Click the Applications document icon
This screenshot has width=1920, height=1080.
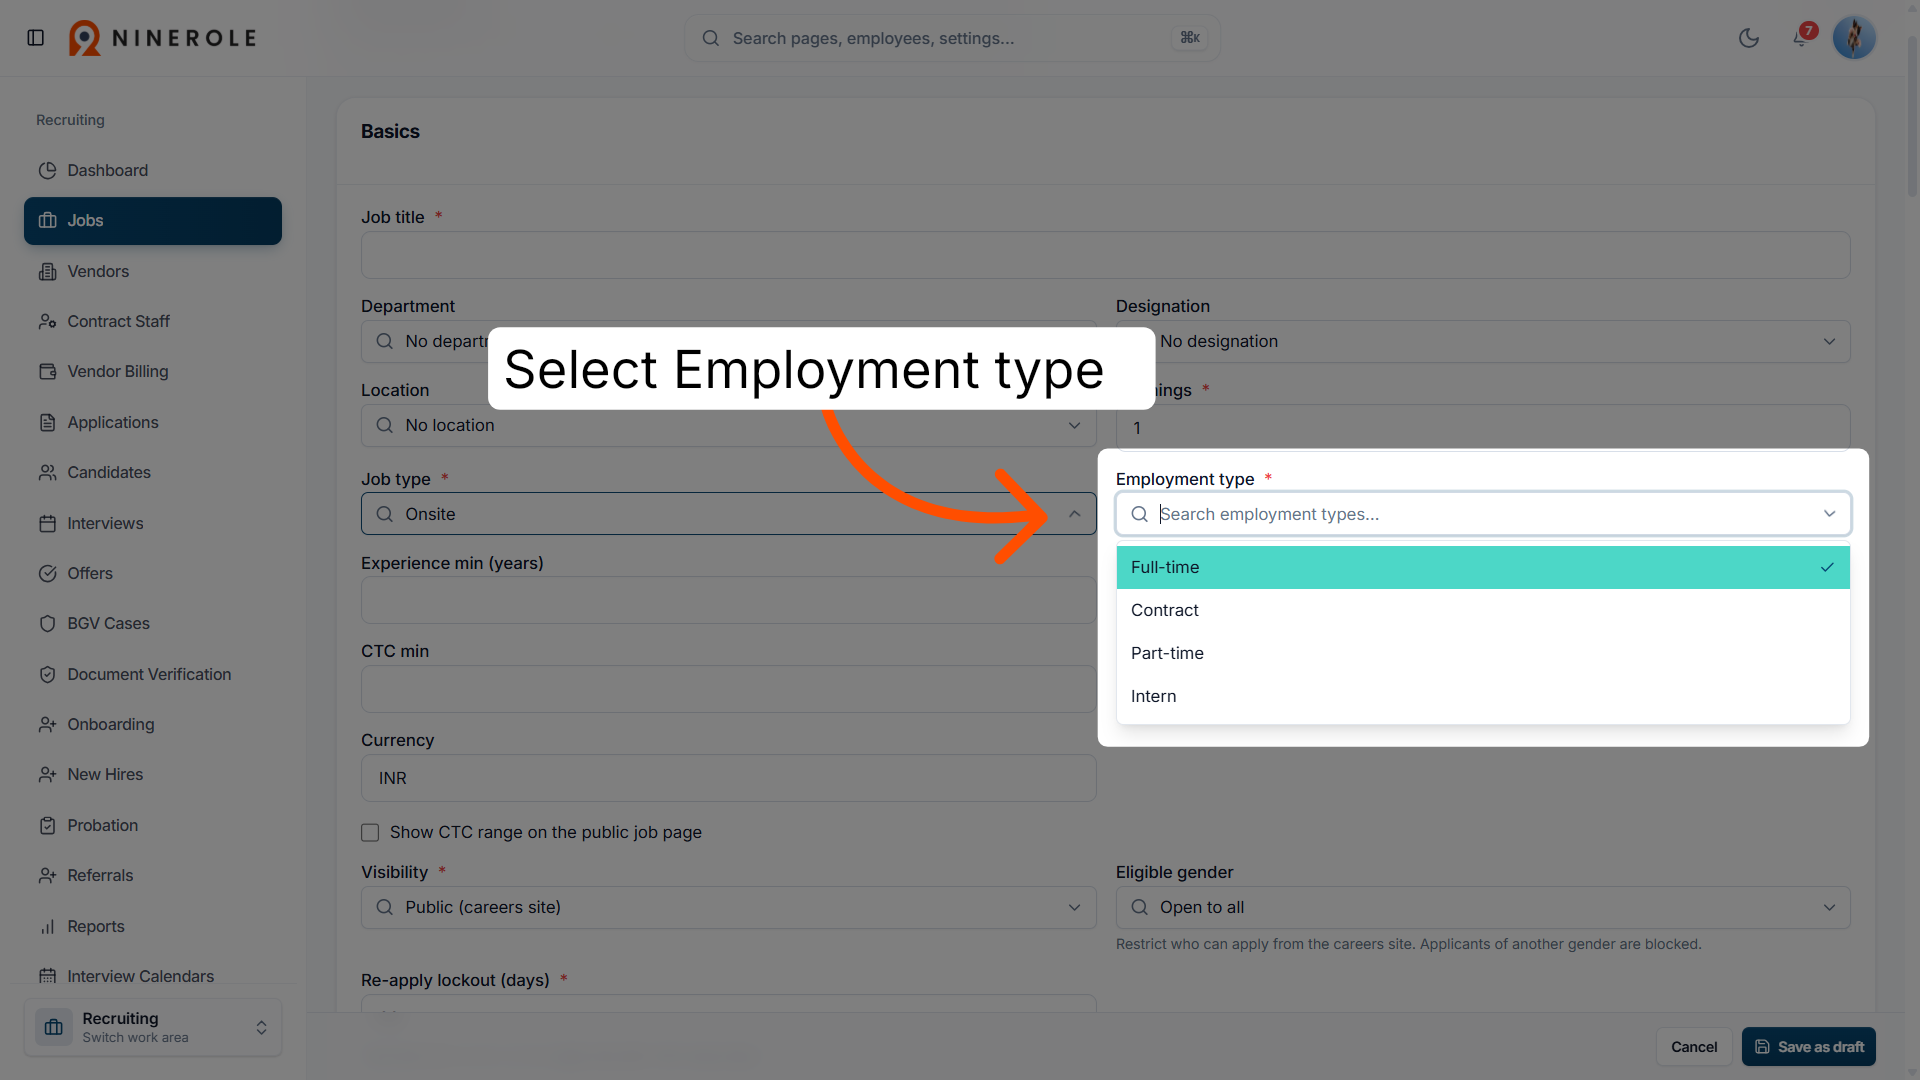click(47, 422)
